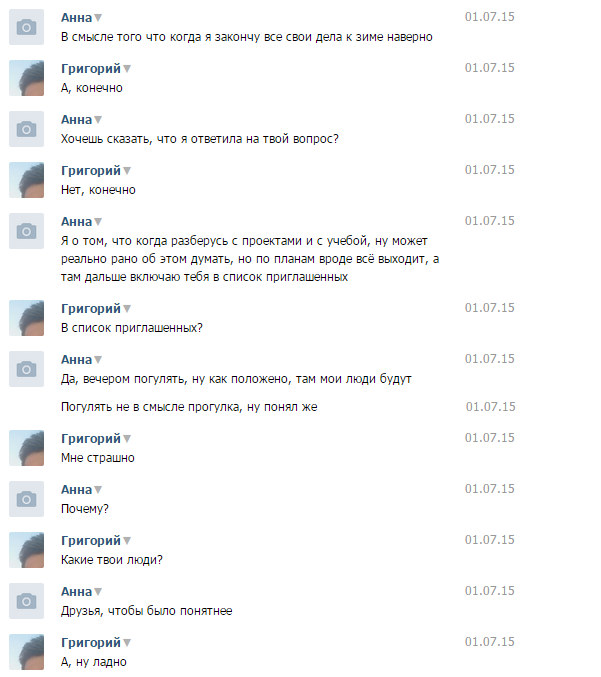Click date stamp of the "В список приглашенных?" message
This screenshot has height=677, width=601.
(490, 308)
